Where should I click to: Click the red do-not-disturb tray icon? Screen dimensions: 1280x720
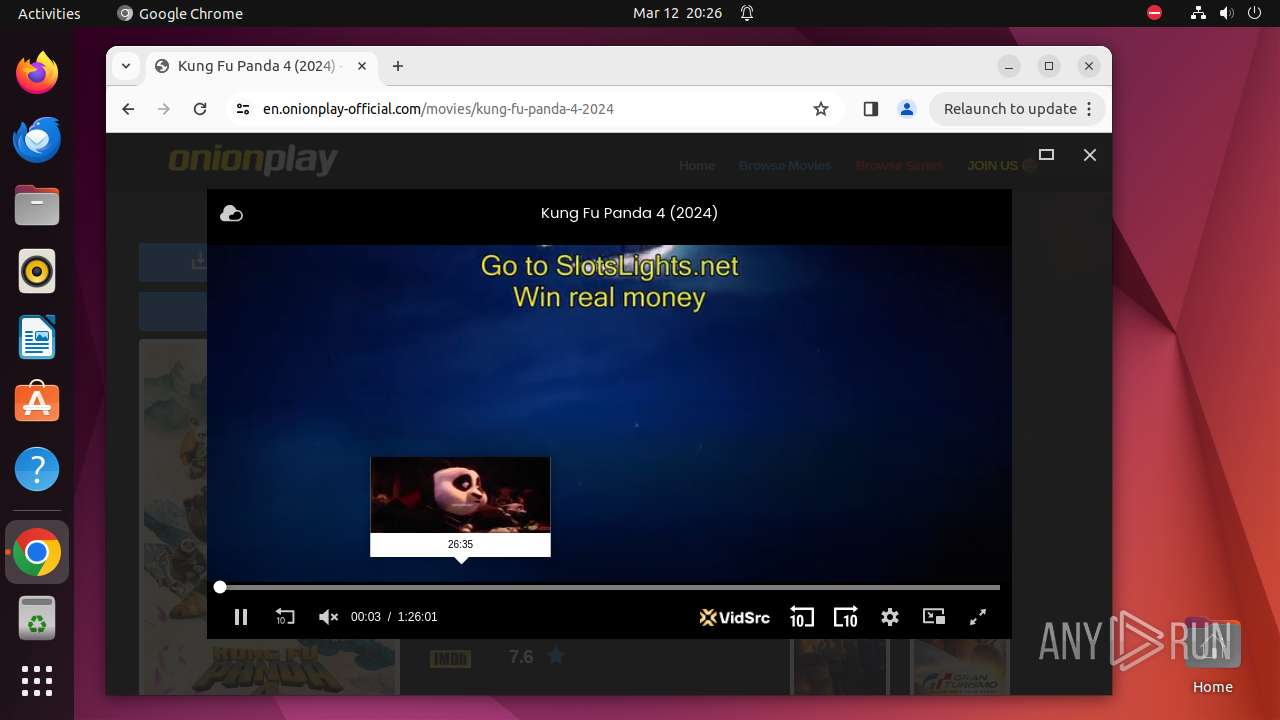pos(1154,13)
